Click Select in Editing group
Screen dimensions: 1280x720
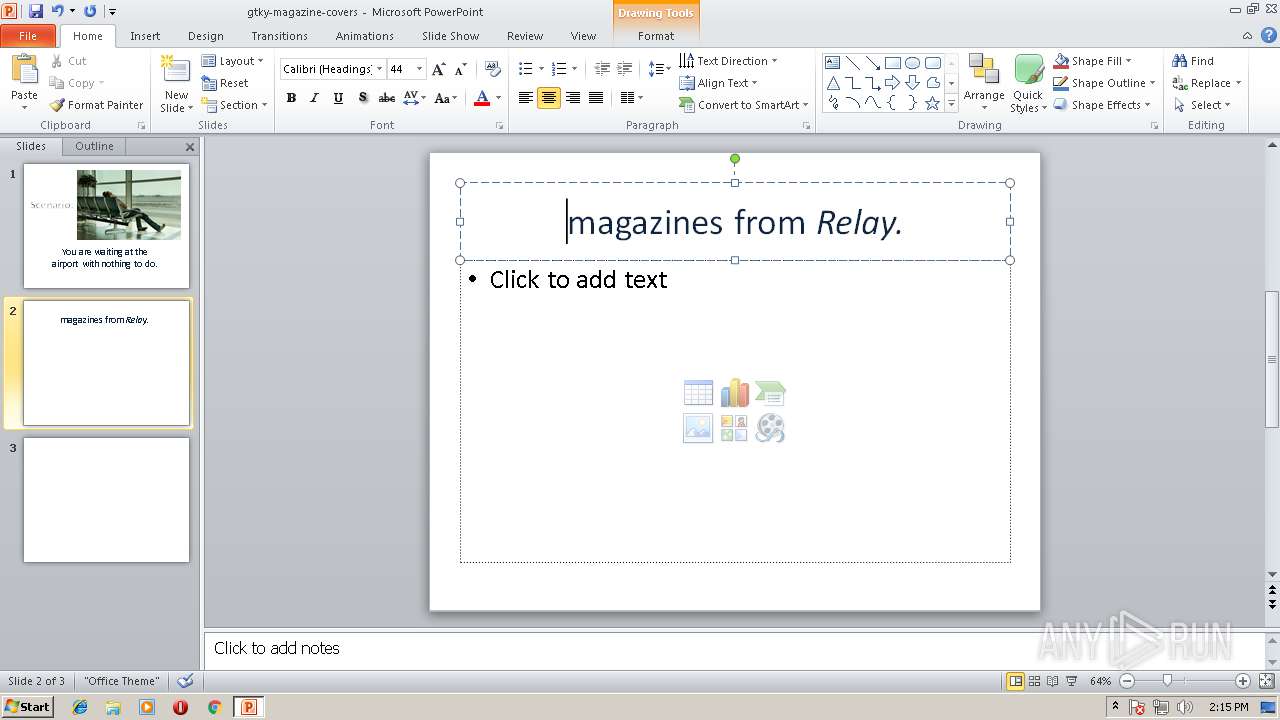tap(1202, 105)
